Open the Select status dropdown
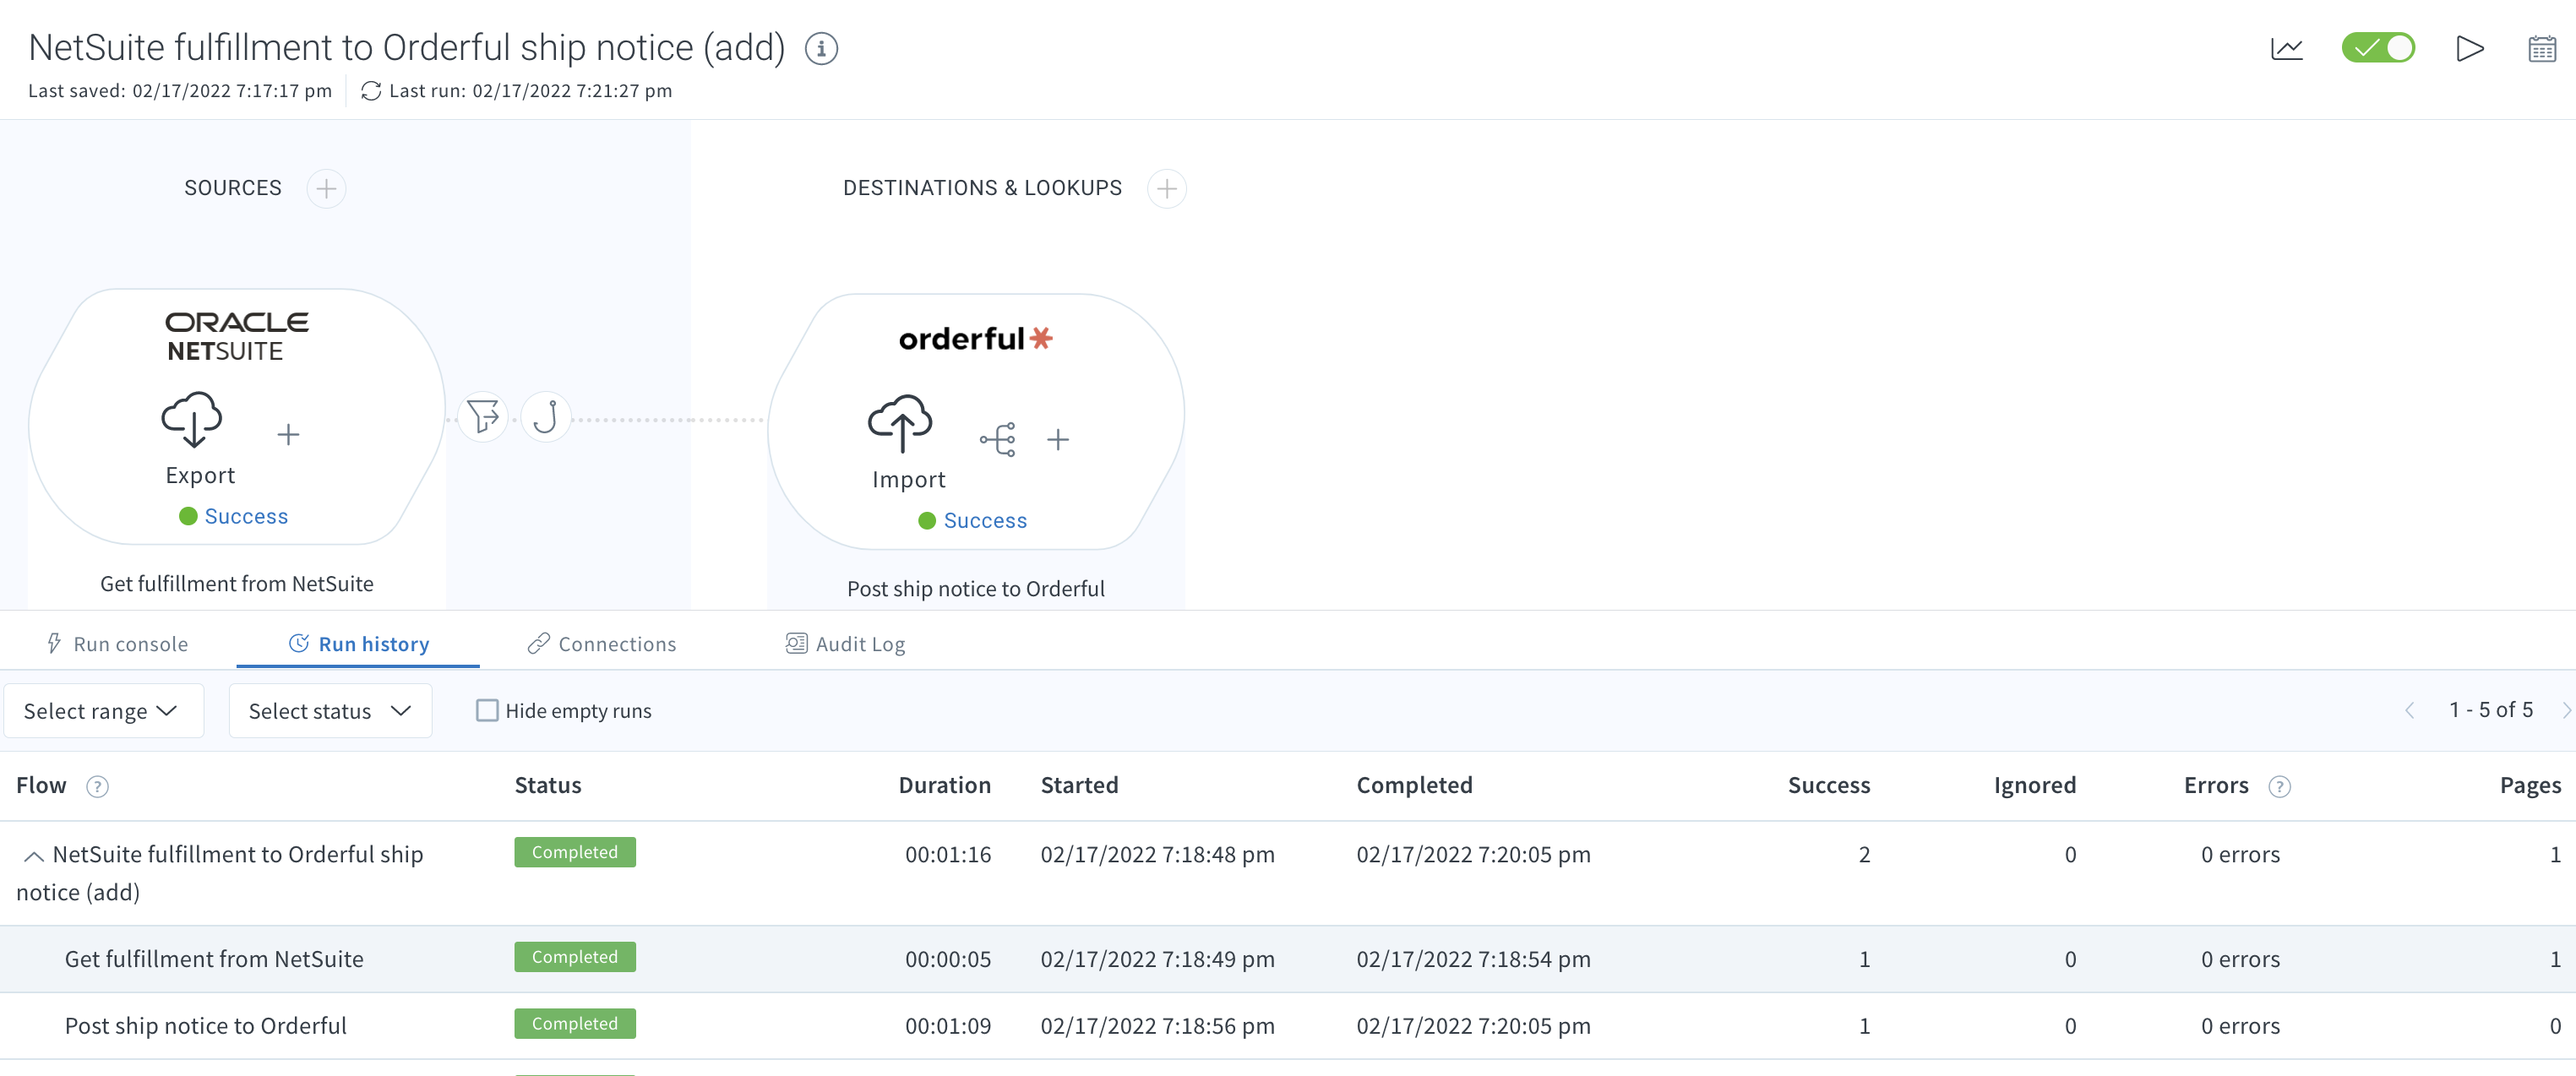Viewport: 2576px width, 1076px height. pyautogui.click(x=330, y=711)
